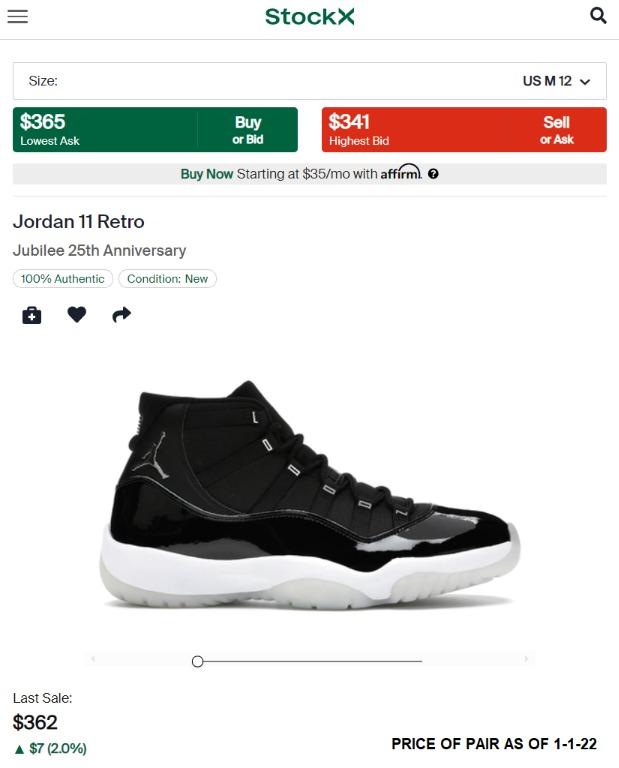Select the $365 Lowest Ask section
This screenshot has height=768, width=619.
pyautogui.click(x=105, y=130)
